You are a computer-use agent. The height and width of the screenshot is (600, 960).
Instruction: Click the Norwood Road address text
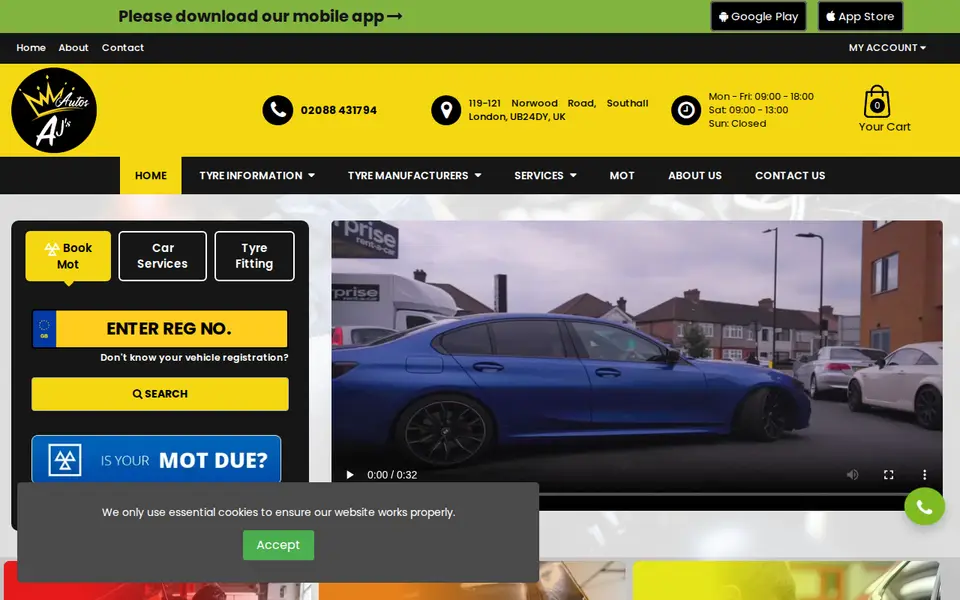click(x=558, y=110)
